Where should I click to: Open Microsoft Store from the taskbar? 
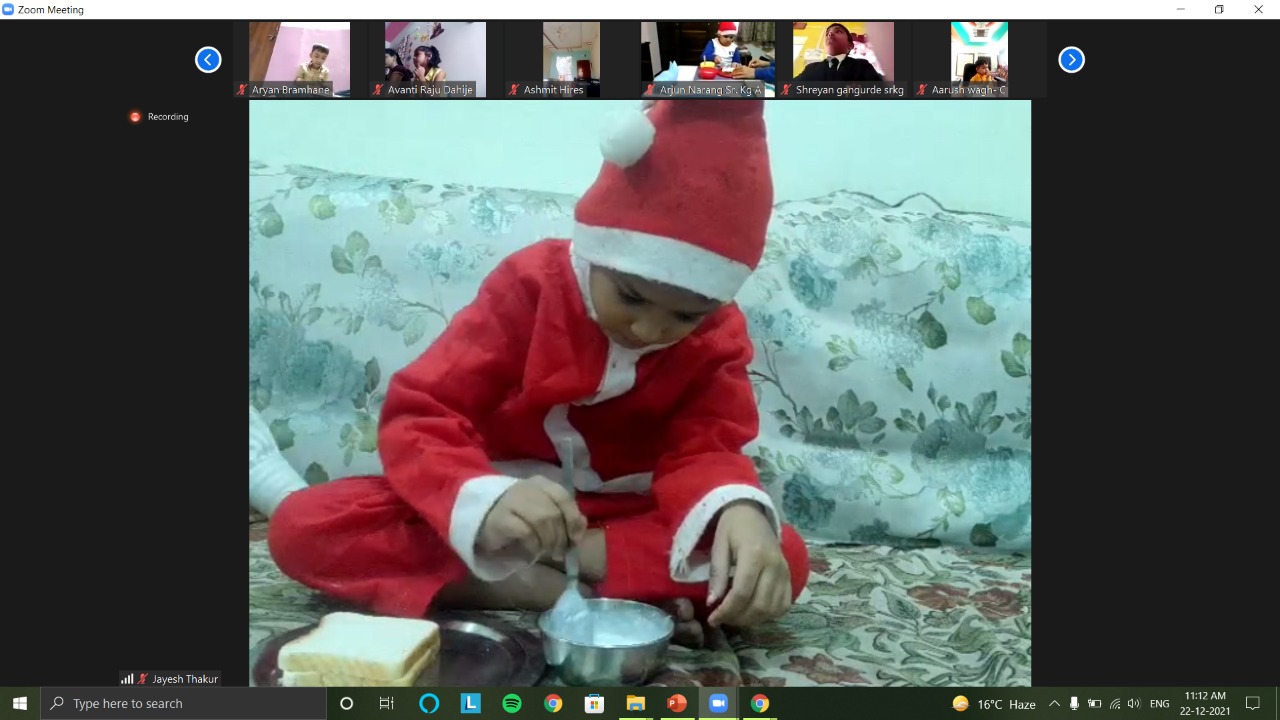[x=594, y=704]
